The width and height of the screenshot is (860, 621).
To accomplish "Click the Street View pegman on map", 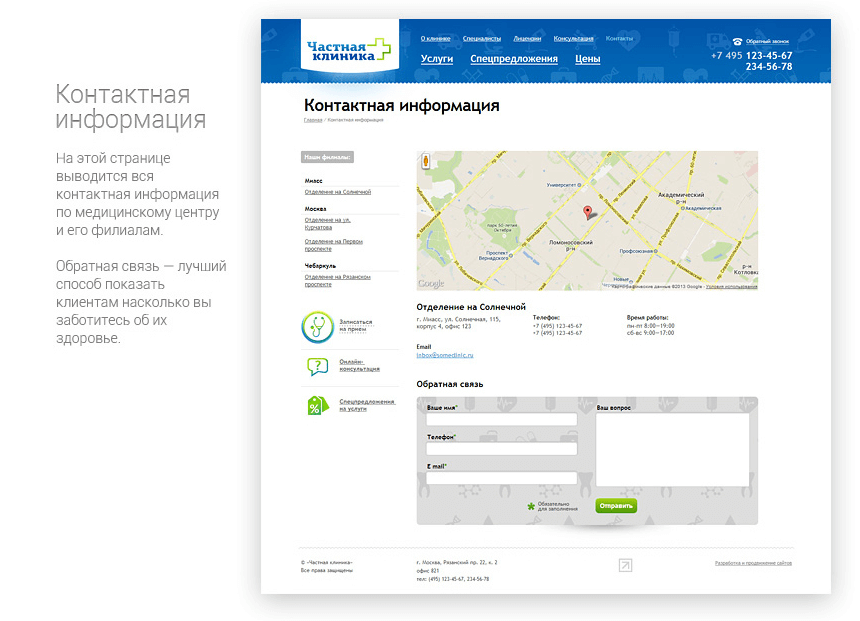I will click(x=427, y=162).
